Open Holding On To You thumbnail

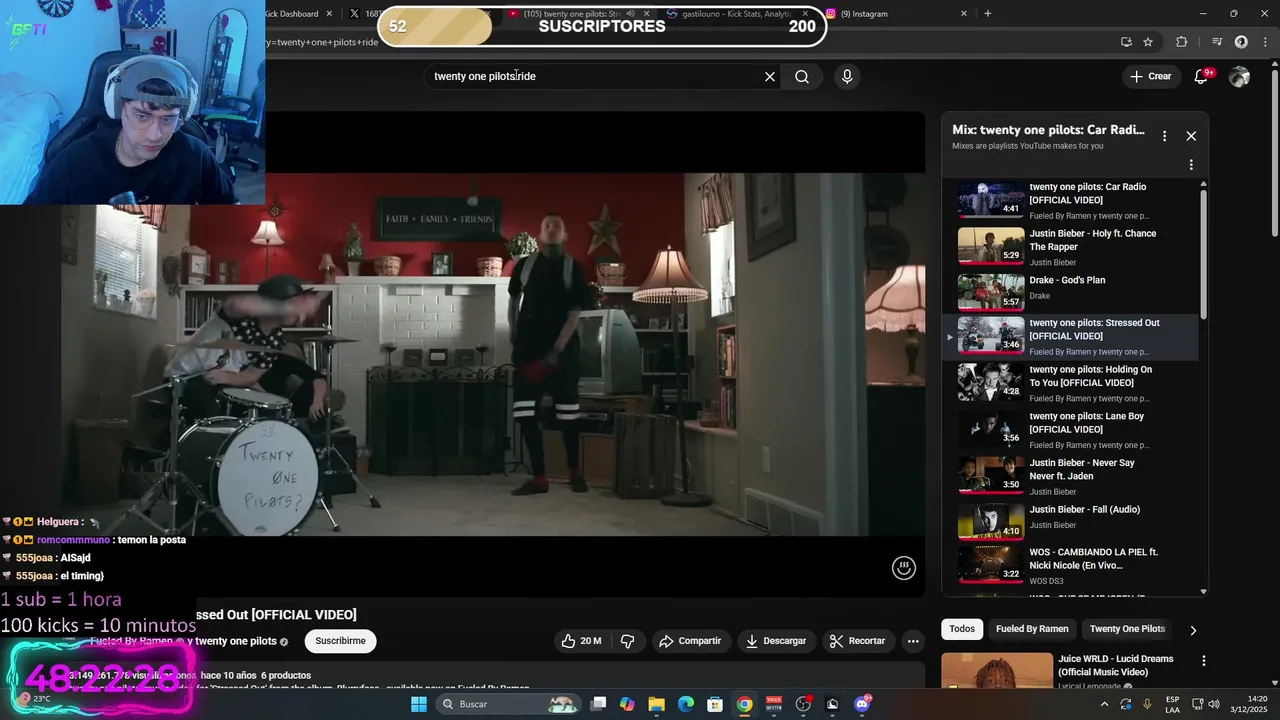[991, 382]
